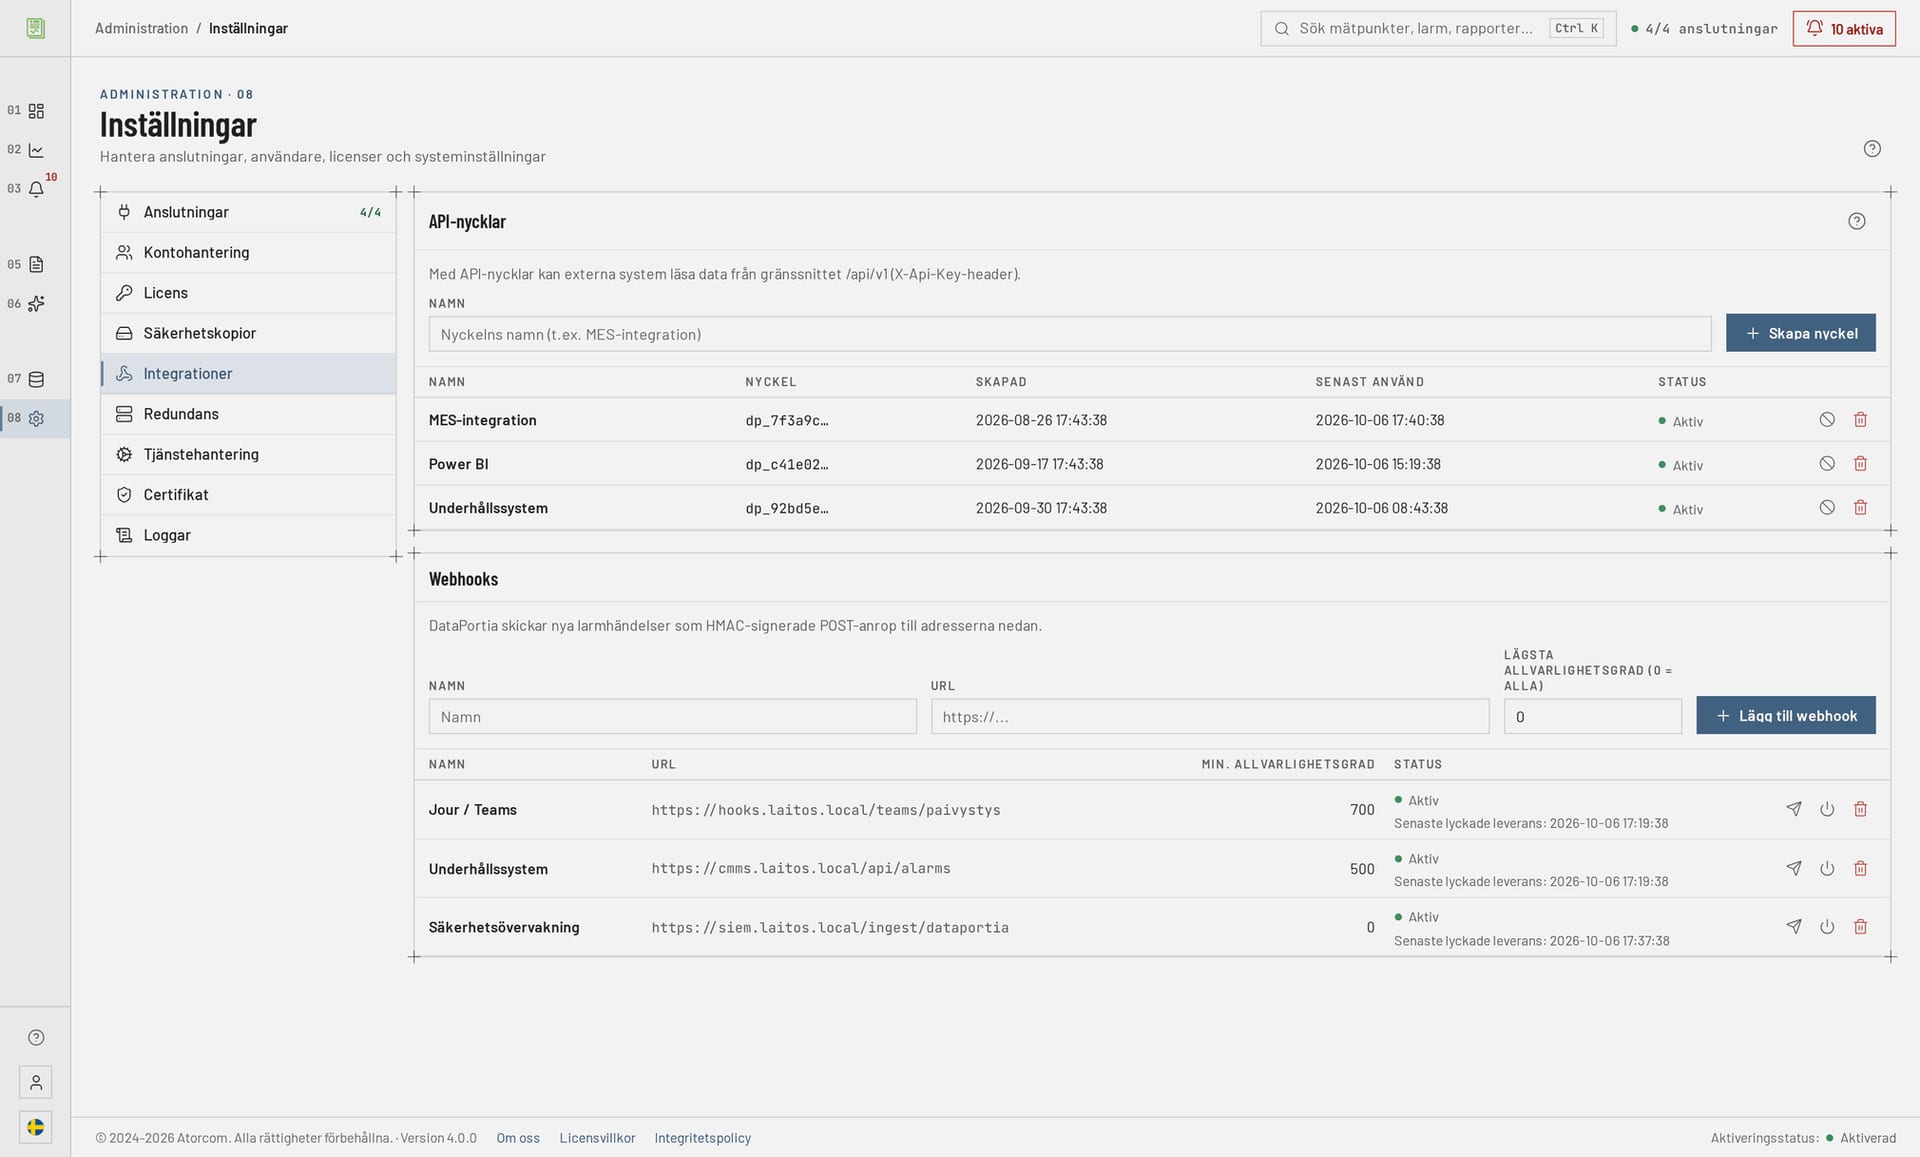Click the help icon at sidebar bottom

tap(36, 1037)
